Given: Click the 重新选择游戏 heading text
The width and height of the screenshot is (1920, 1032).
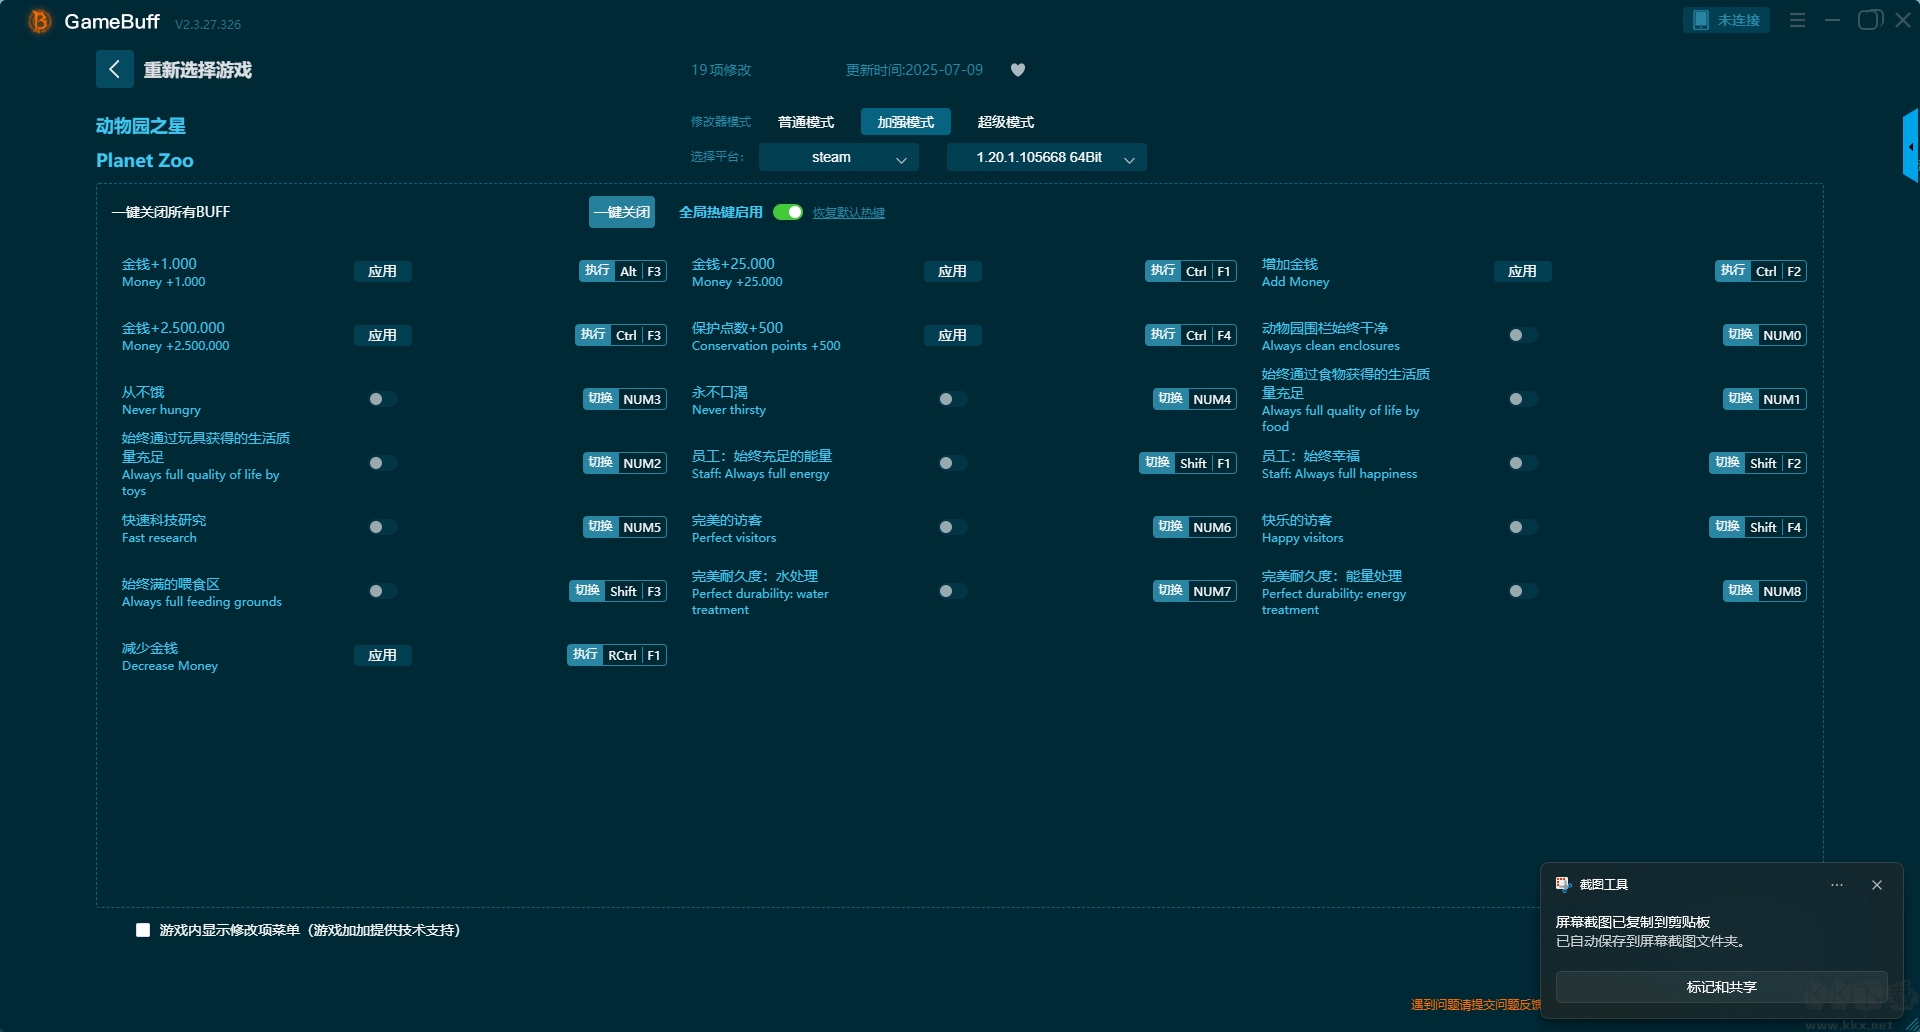Looking at the screenshot, I should pos(197,70).
